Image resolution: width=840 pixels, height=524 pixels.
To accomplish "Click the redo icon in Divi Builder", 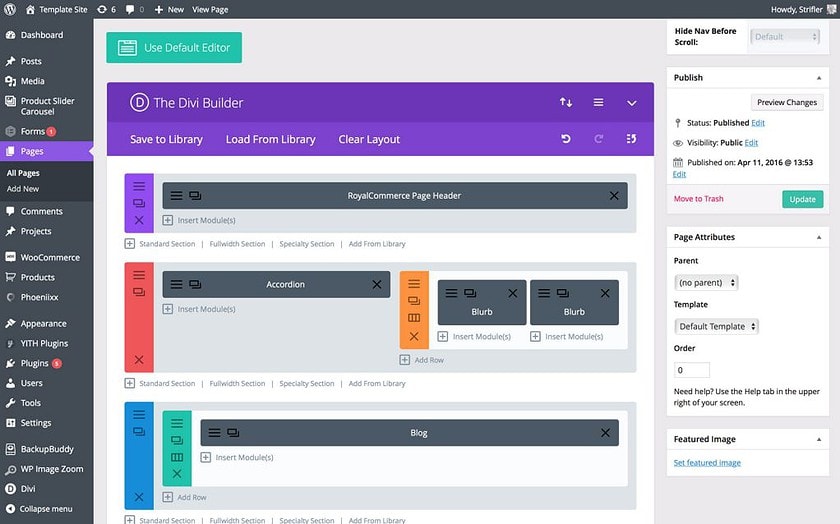I will pos(598,139).
